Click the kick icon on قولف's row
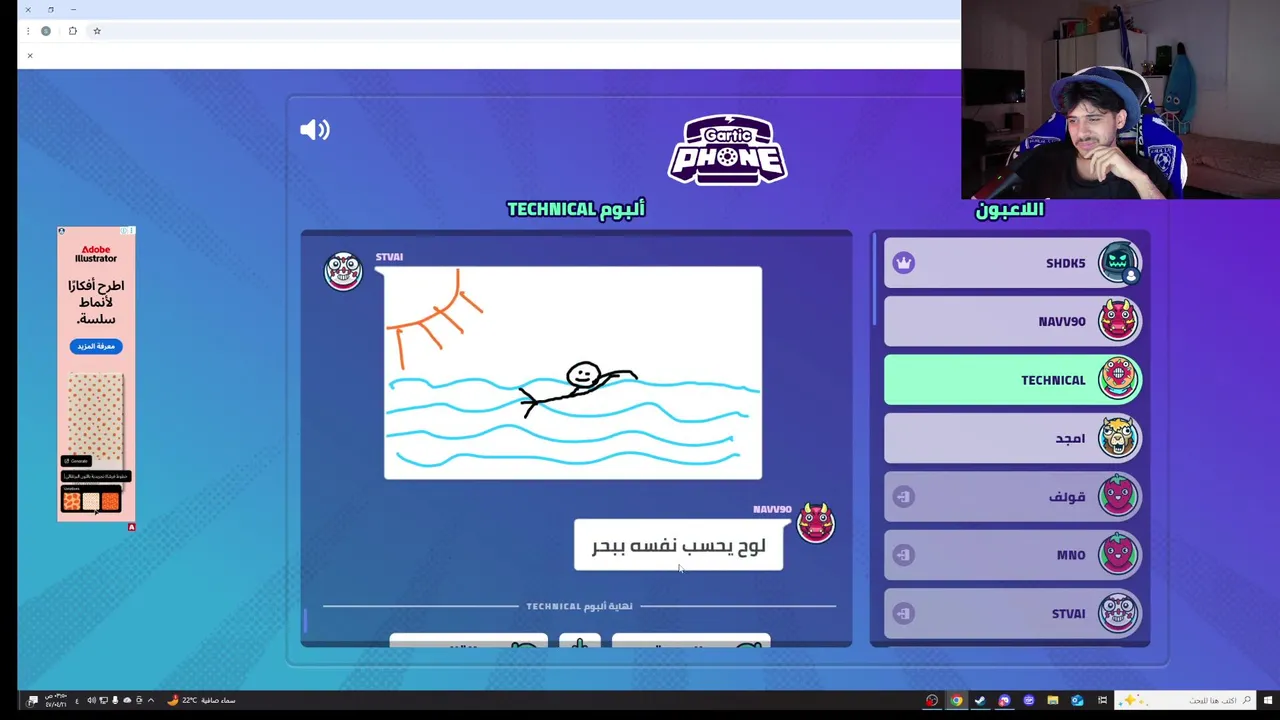Viewport: 1280px width, 720px height. [904, 497]
